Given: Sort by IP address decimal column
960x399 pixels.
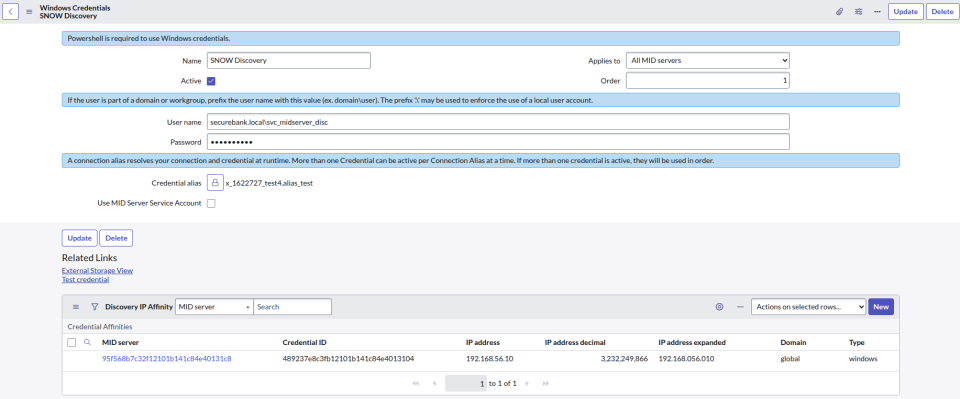Looking at the screenshot, I should point(575,343).
